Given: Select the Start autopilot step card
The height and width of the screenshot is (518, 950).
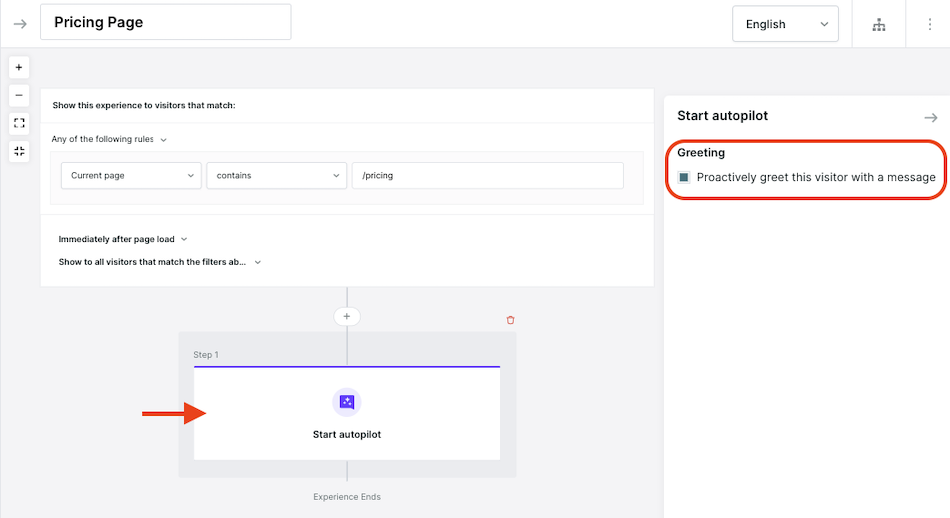Looking at the screenshot, I should point(347,413).
